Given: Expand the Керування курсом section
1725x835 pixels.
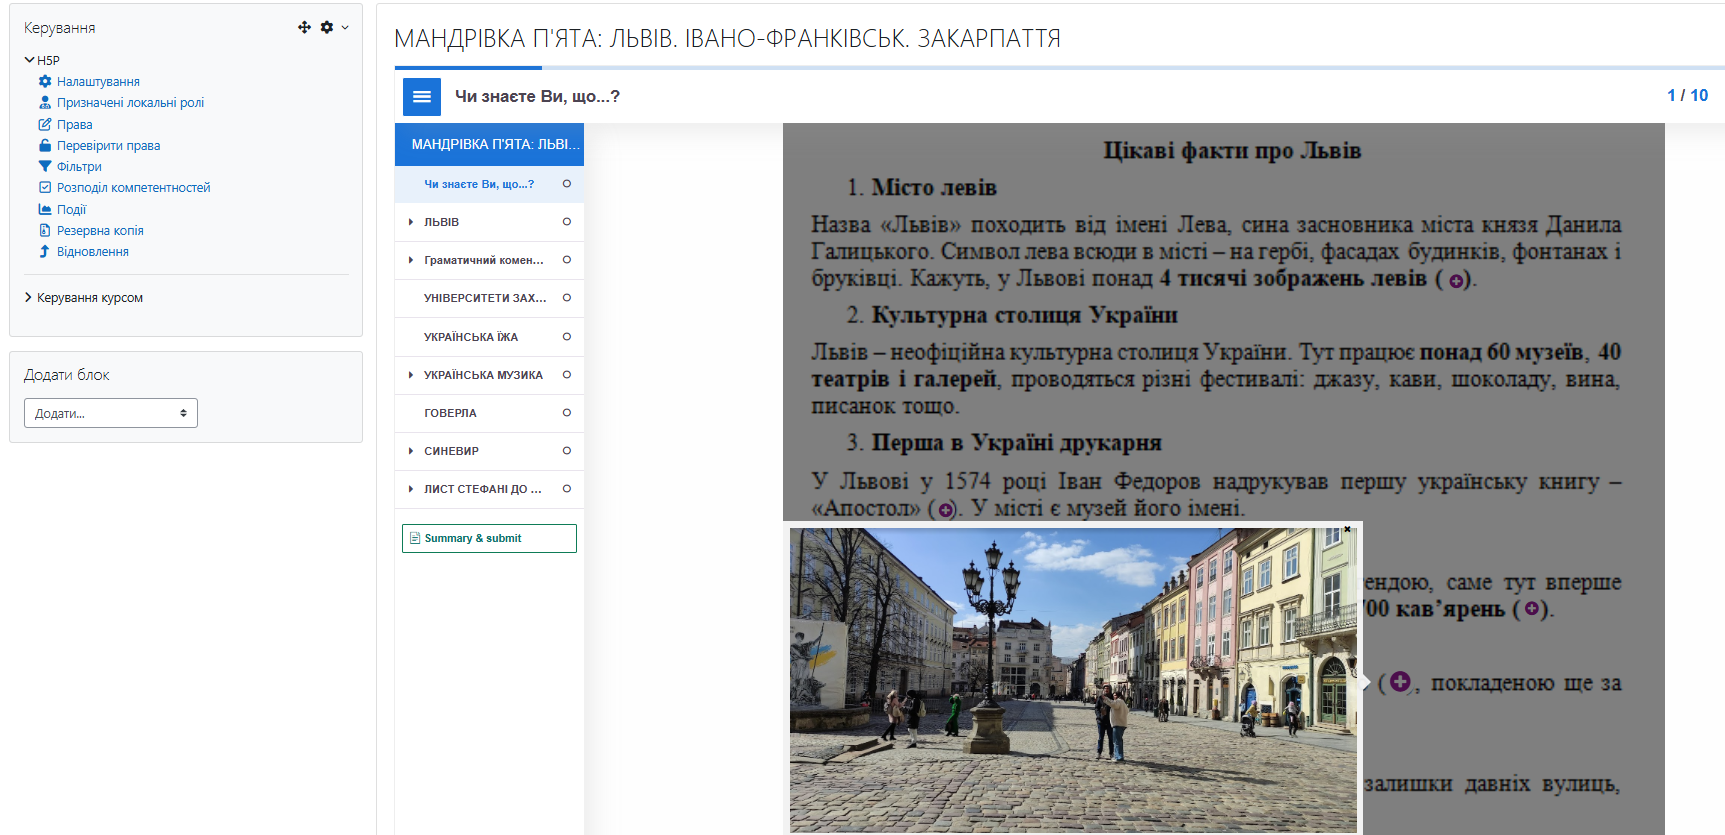Looking at the screenshot, I should point(28,297).
